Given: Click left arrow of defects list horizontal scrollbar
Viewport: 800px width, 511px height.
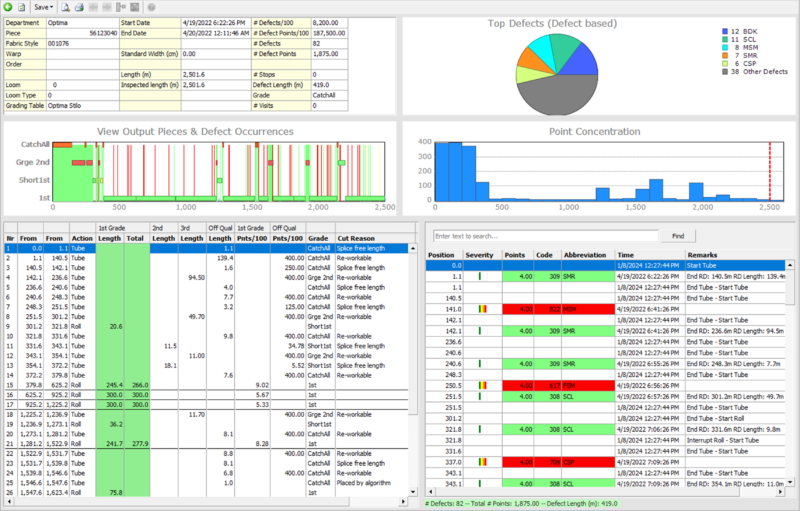Looking at the screenshot, I should pyautogui.click(x=431, y=492).
